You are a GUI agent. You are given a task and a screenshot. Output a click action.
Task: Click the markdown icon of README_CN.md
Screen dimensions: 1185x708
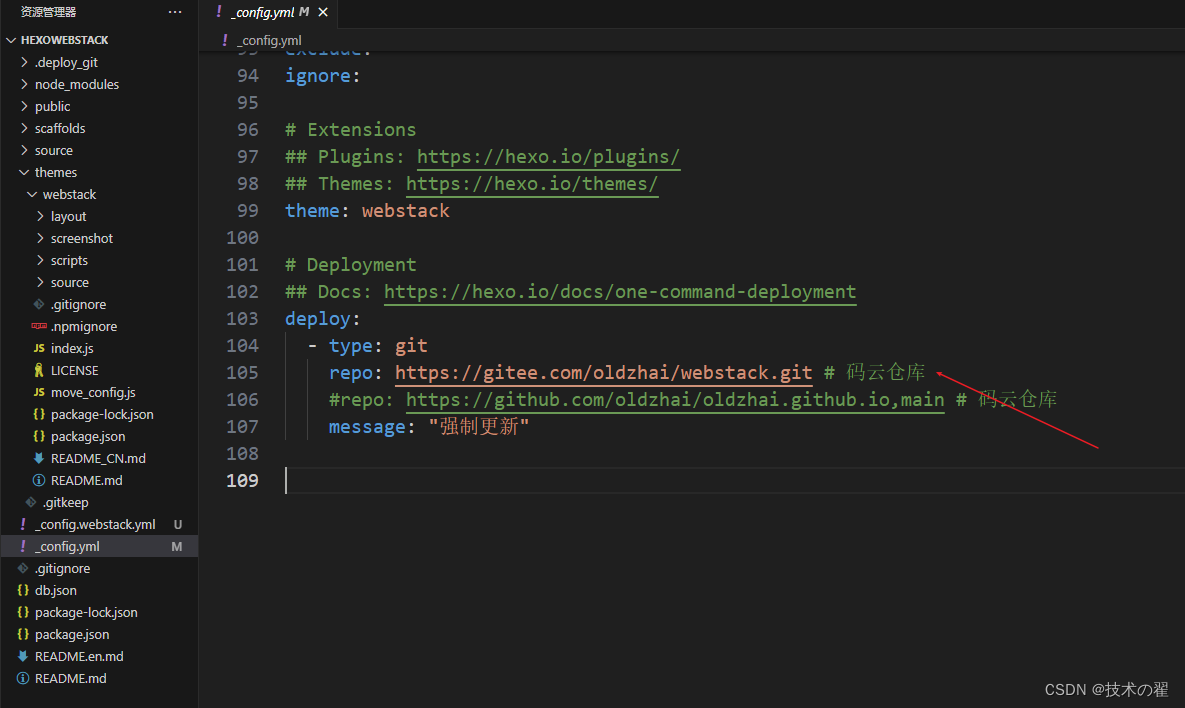click(39, 458)
